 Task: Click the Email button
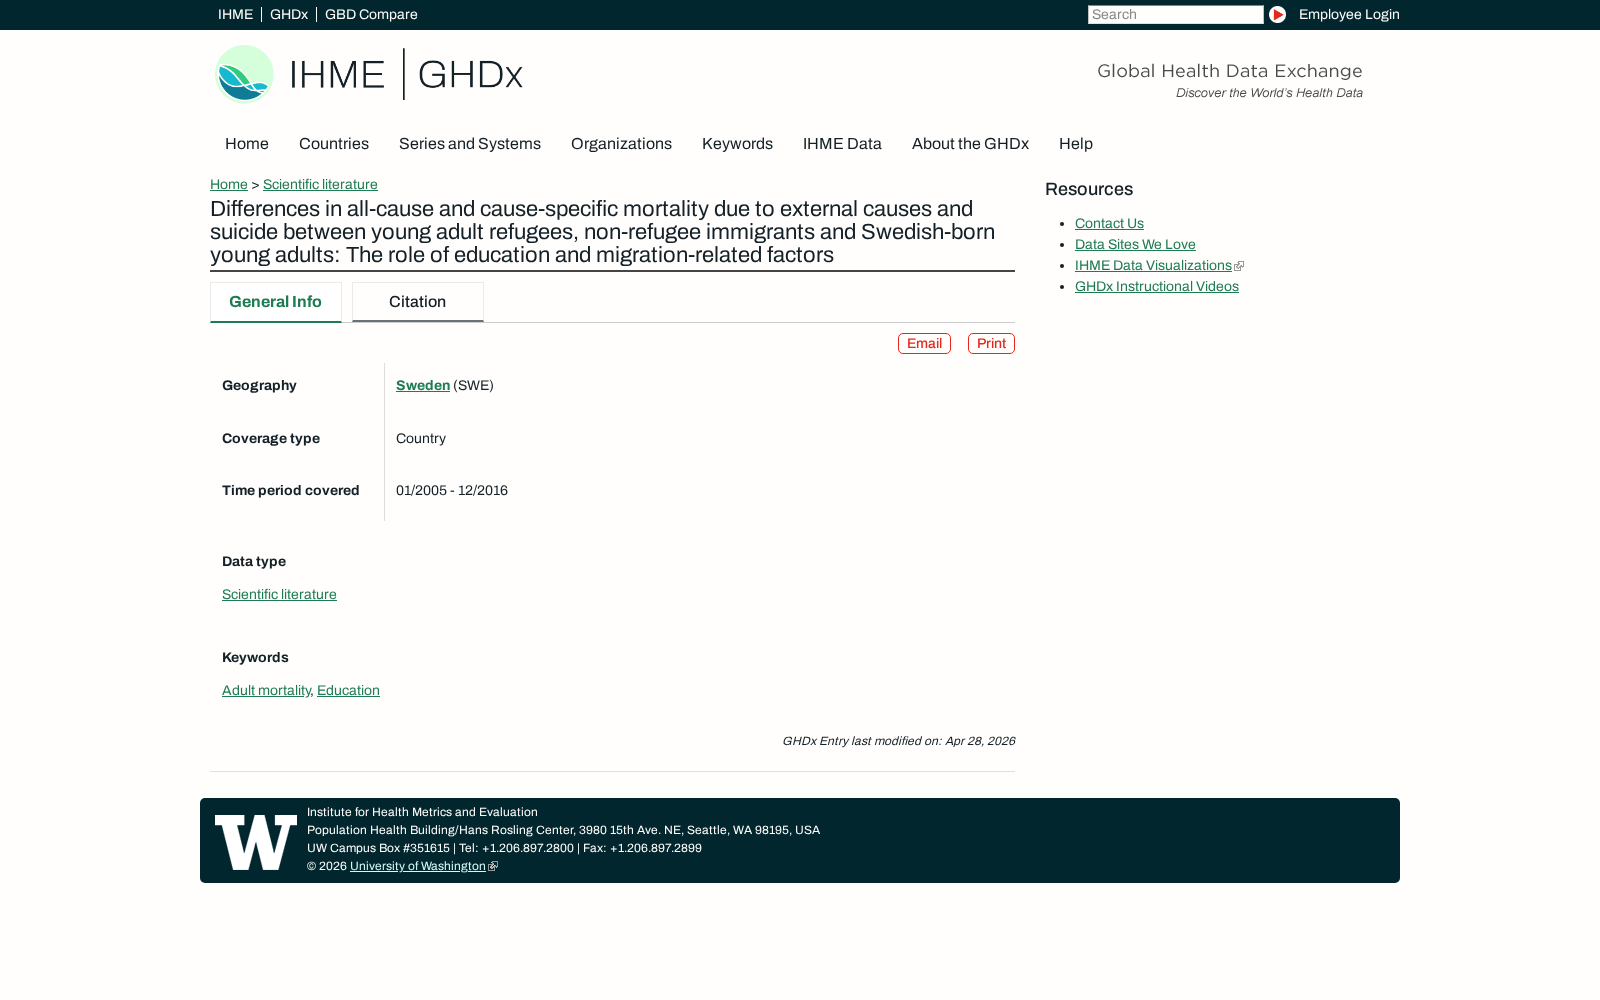(x=924, y=343)
